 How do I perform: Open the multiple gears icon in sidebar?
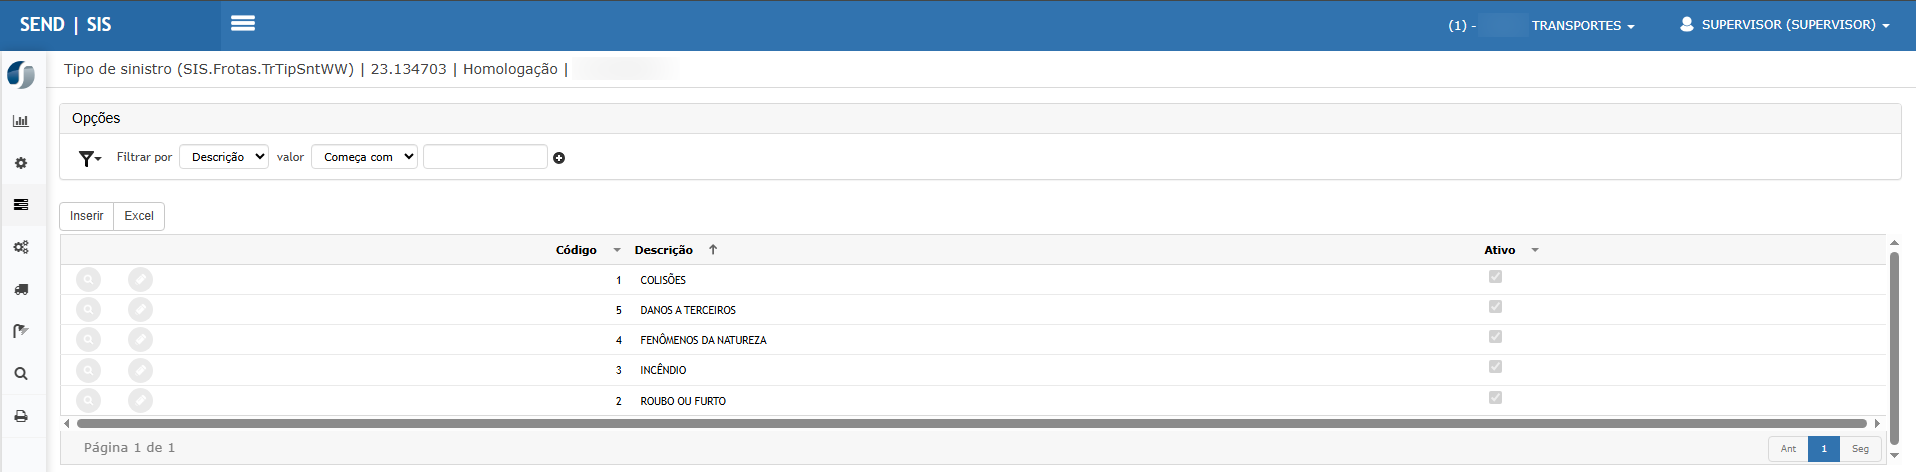[21, 247]
